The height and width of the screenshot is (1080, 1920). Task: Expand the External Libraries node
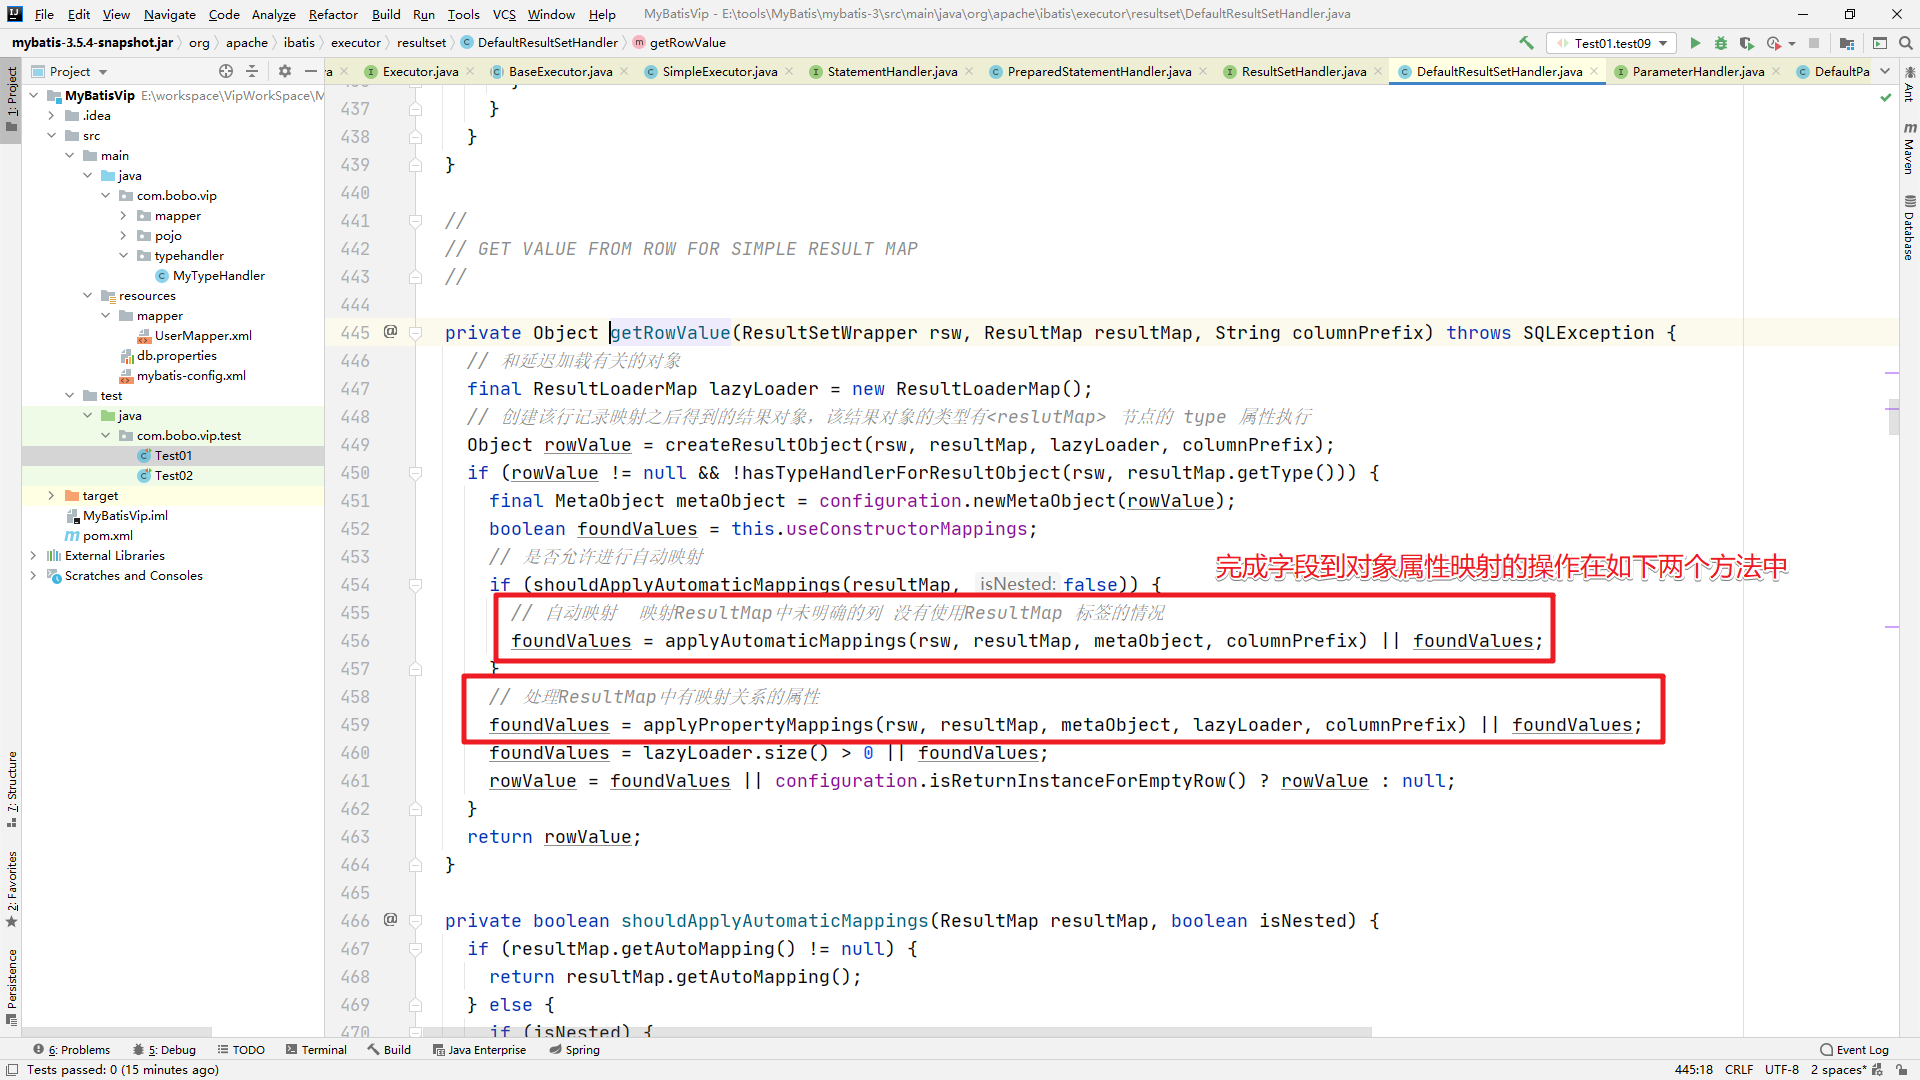(x=33, y=556)
